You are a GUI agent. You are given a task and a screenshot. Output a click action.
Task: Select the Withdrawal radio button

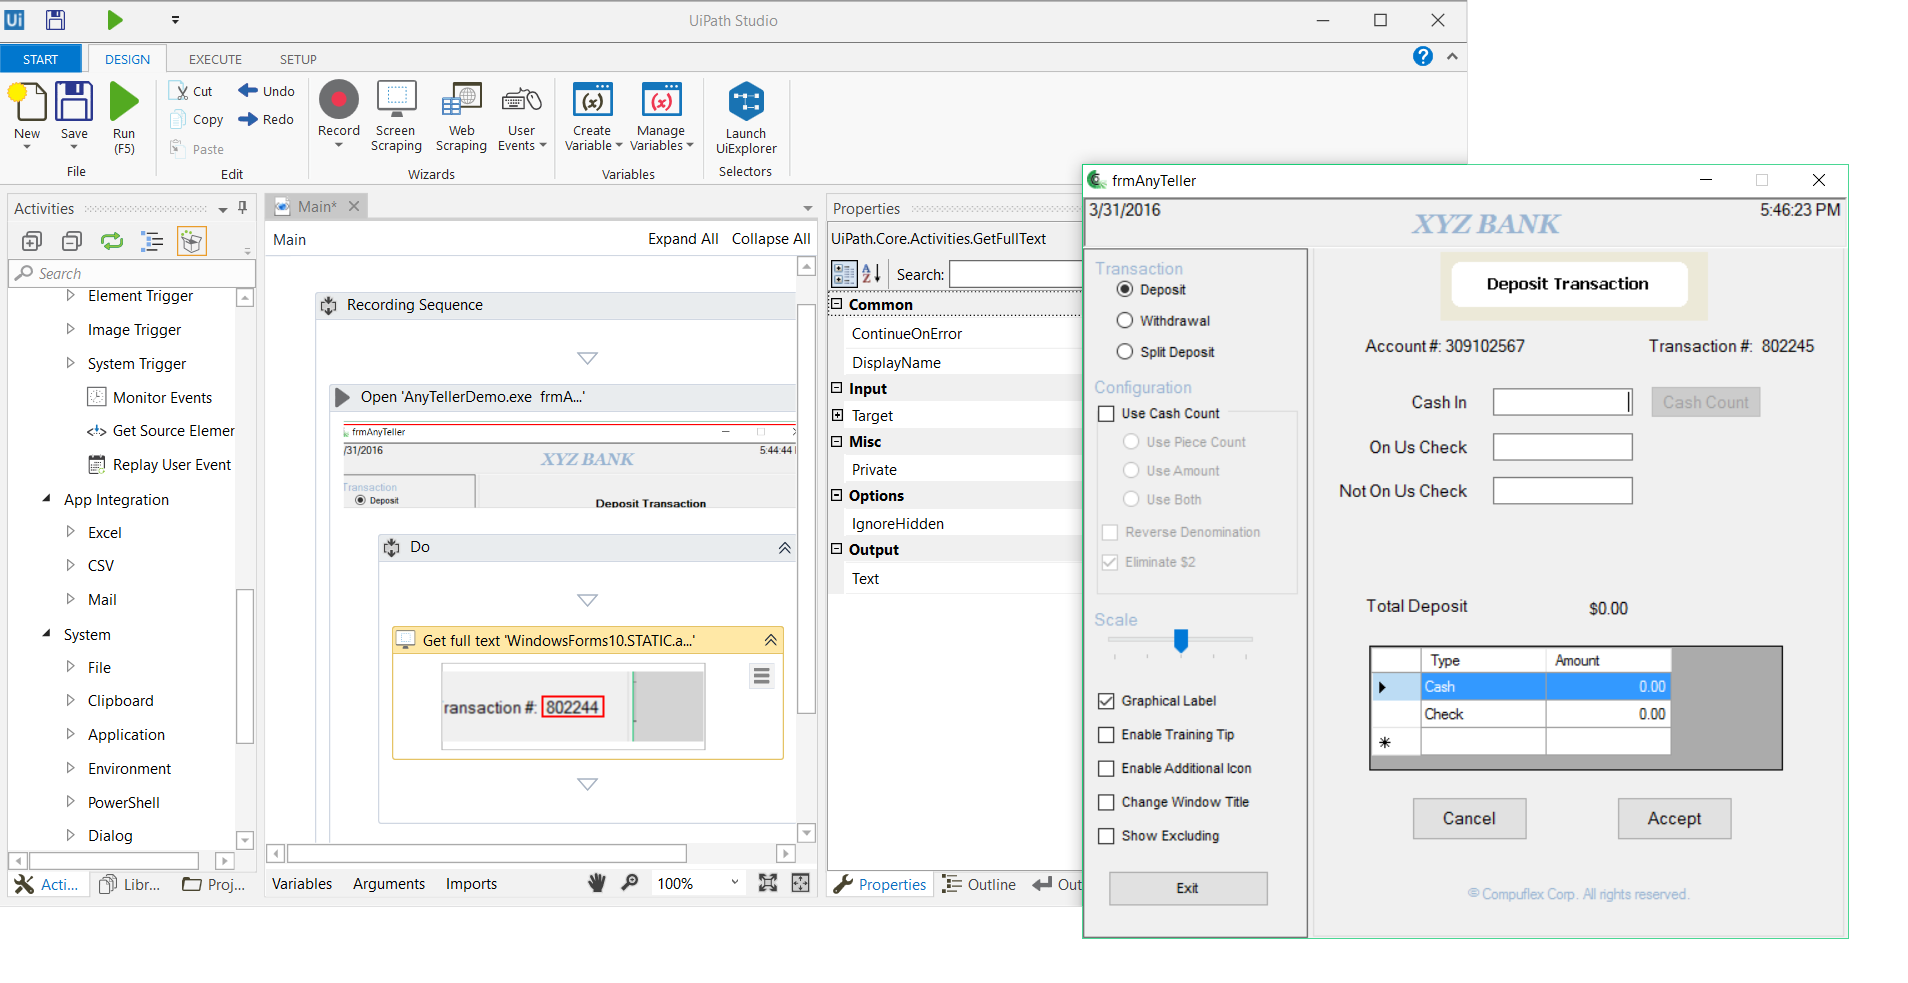pyautogui.click(x=1125, y=321)
